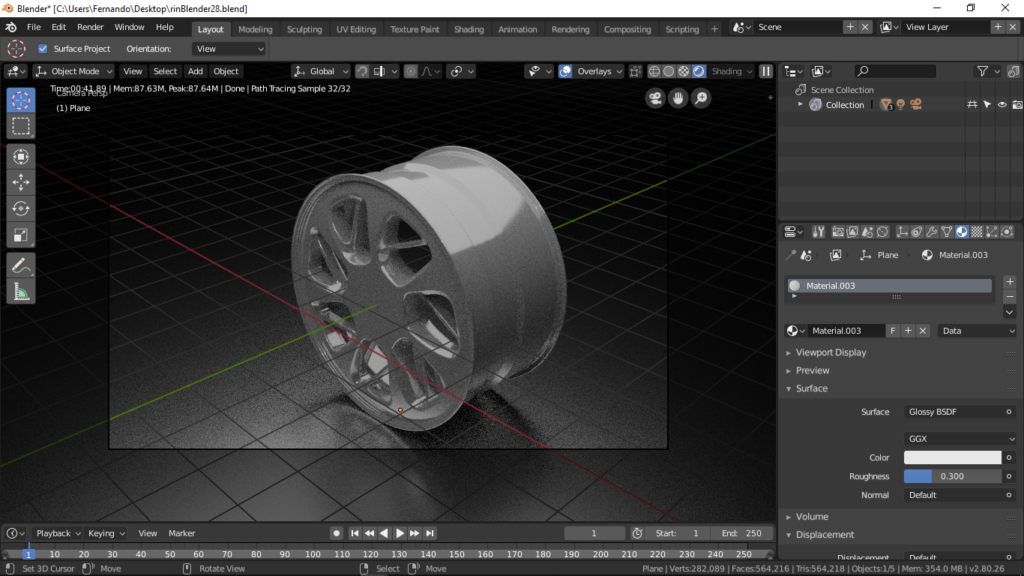Viewport: 1024px width, 576px height.
Task: Select the Object Properties tab
Action: [x=904, y=231]
